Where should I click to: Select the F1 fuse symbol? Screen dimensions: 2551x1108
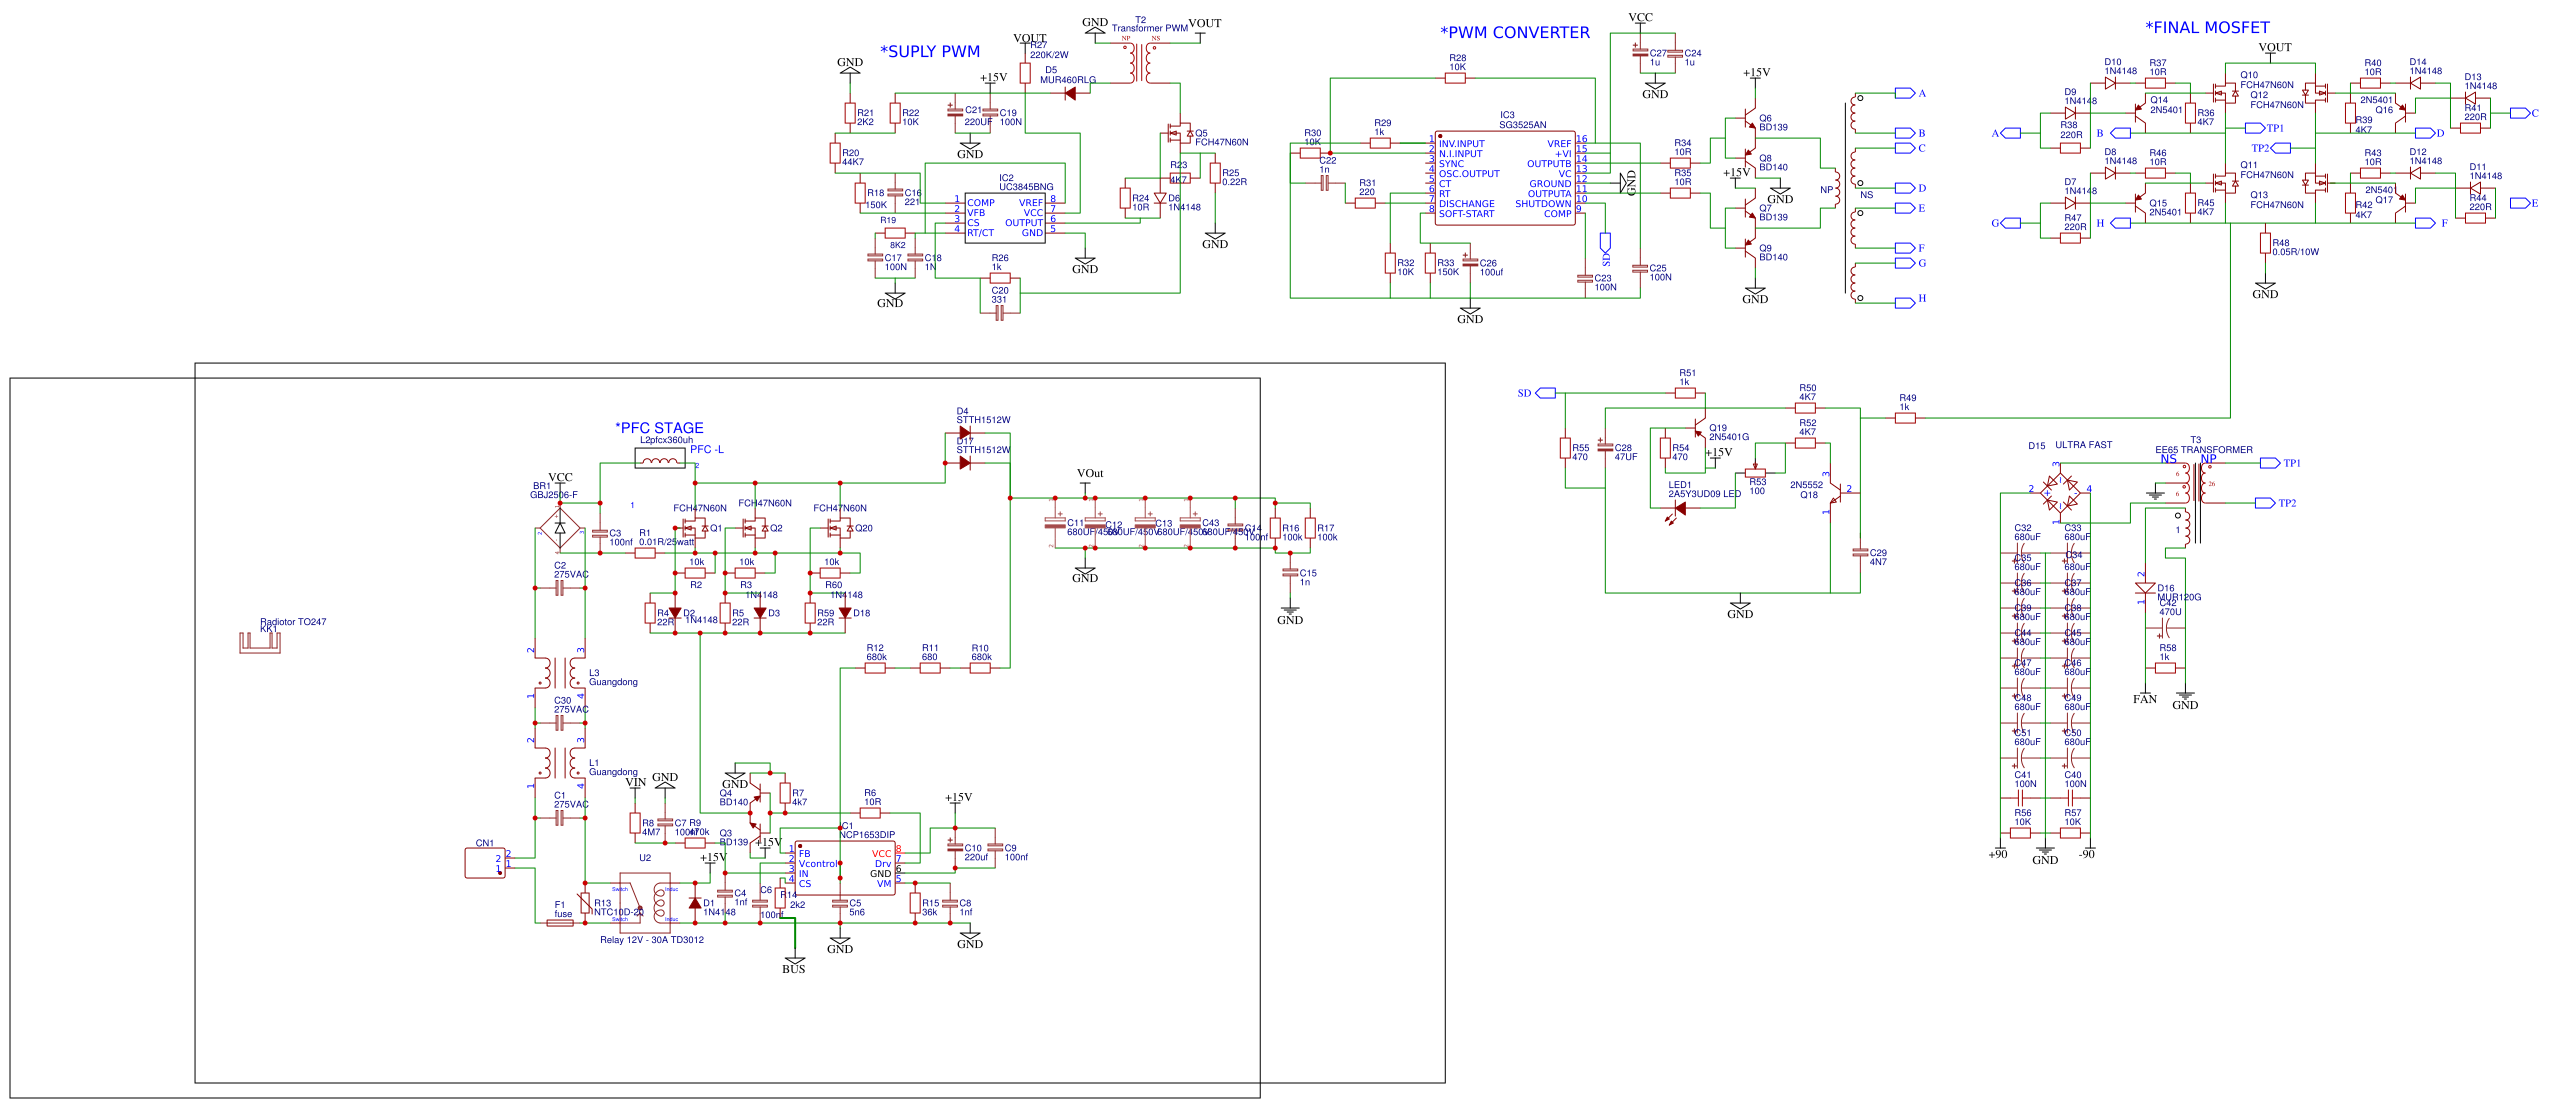tap(560, 923)
